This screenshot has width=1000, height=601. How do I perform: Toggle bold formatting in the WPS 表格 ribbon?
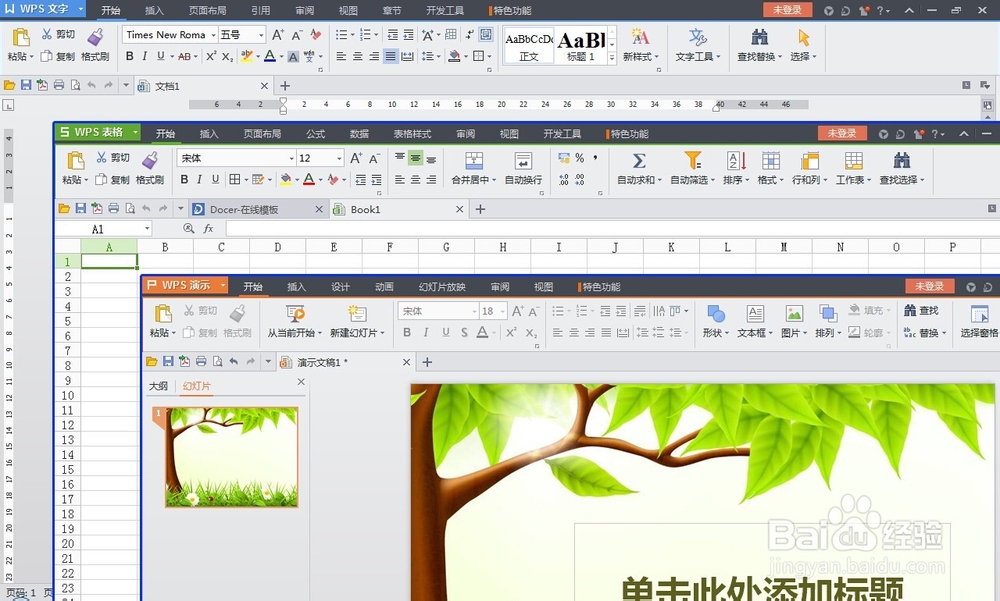pyautogui.click(x=184, y=178)
